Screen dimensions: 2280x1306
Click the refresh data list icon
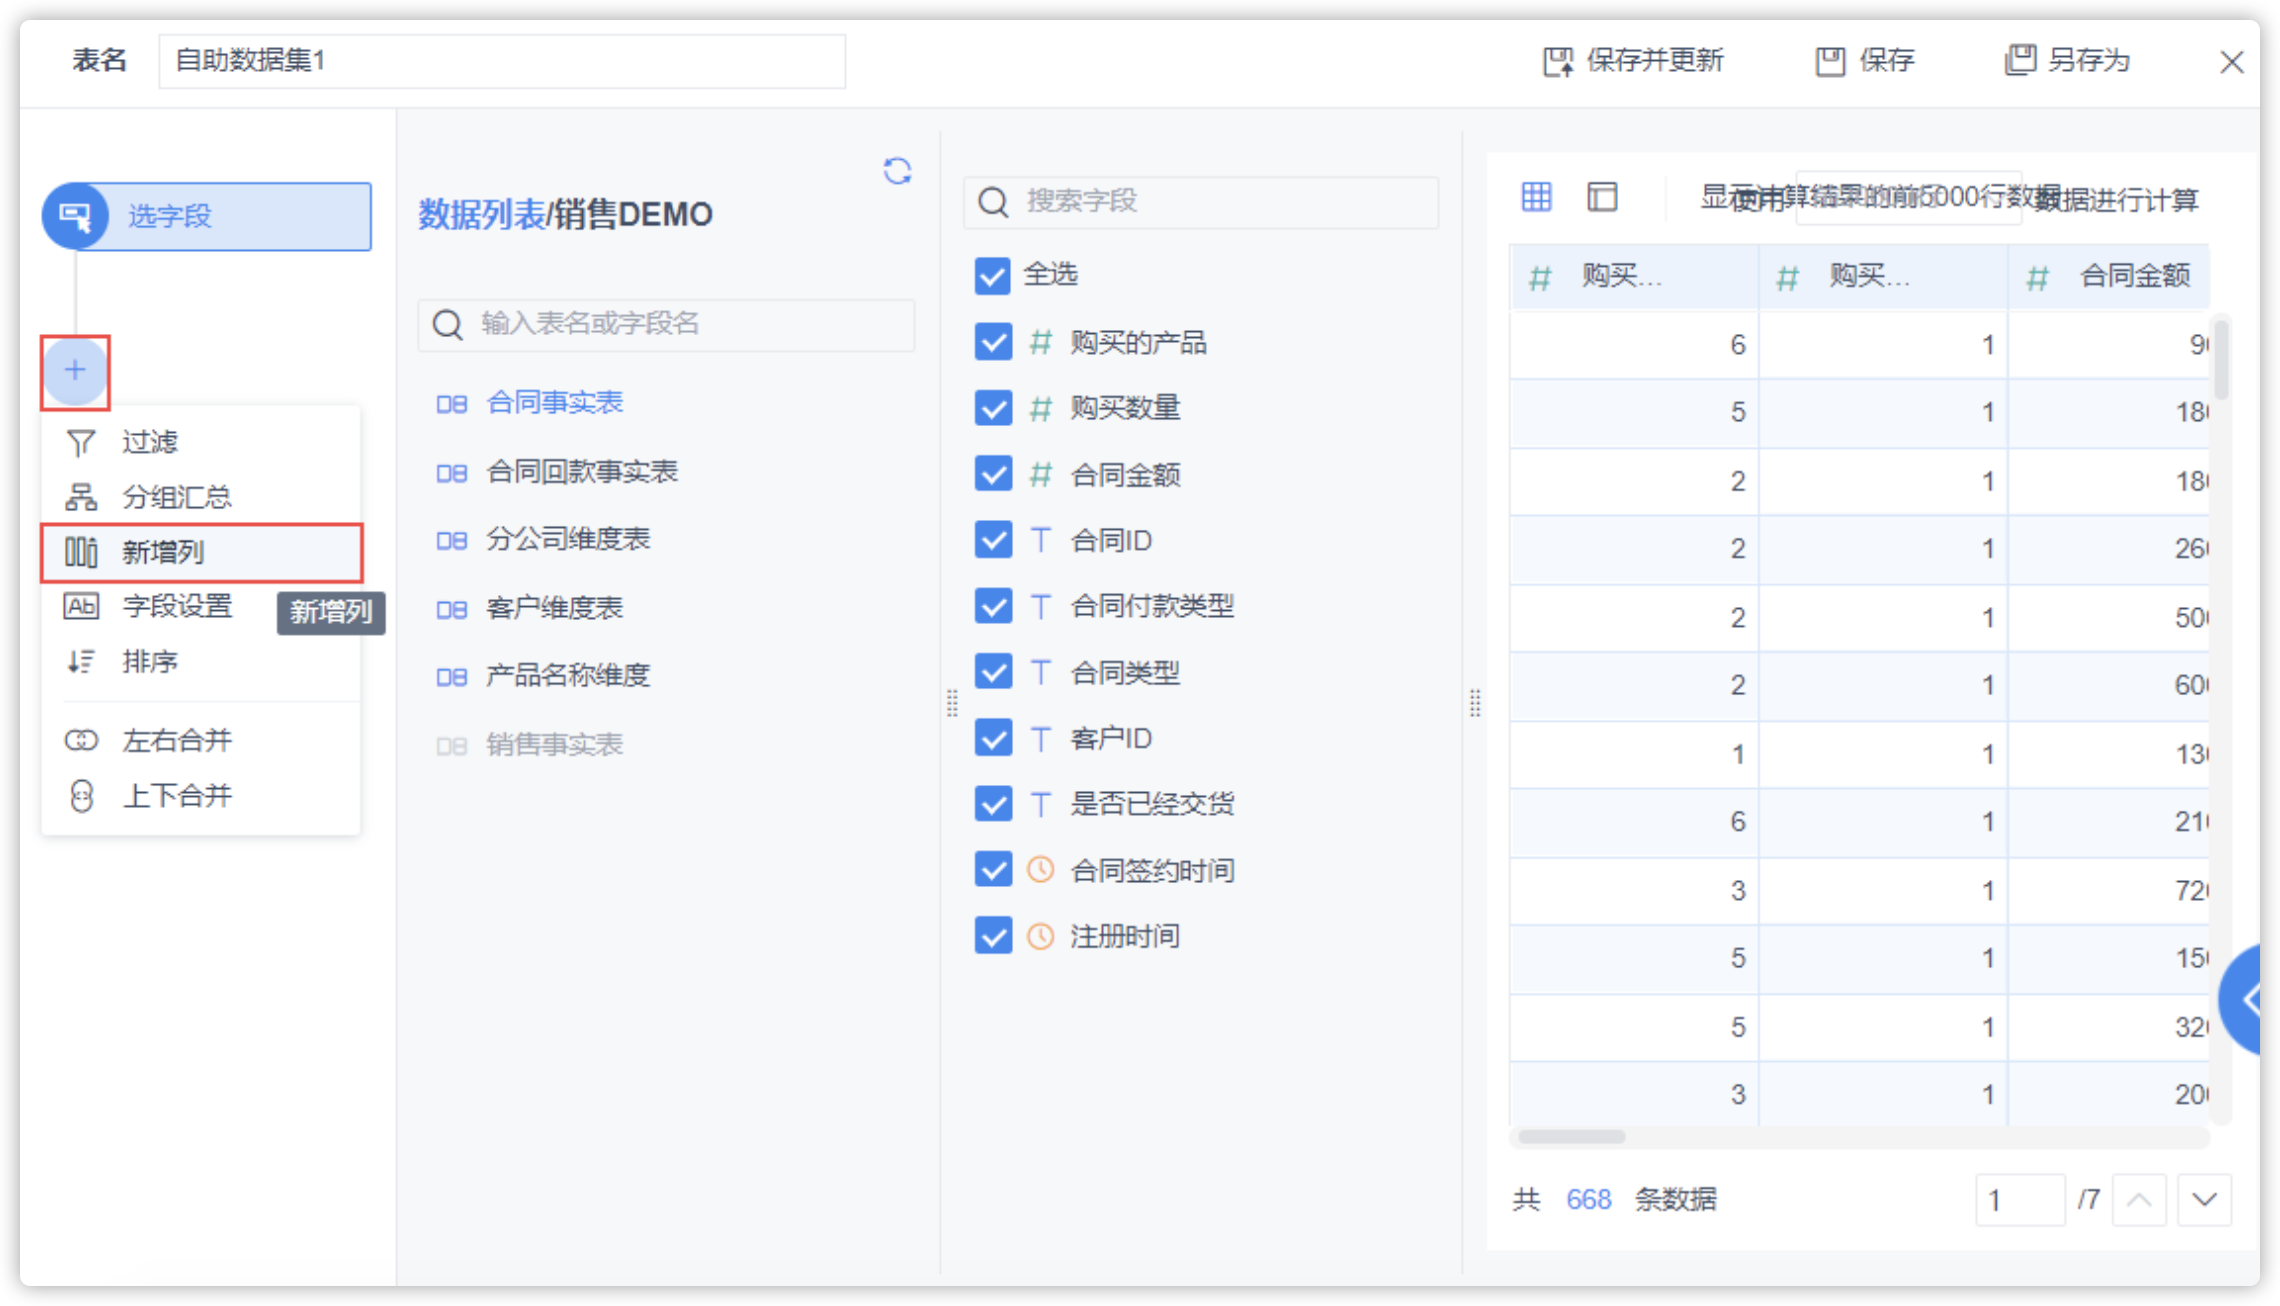[897, 171]
